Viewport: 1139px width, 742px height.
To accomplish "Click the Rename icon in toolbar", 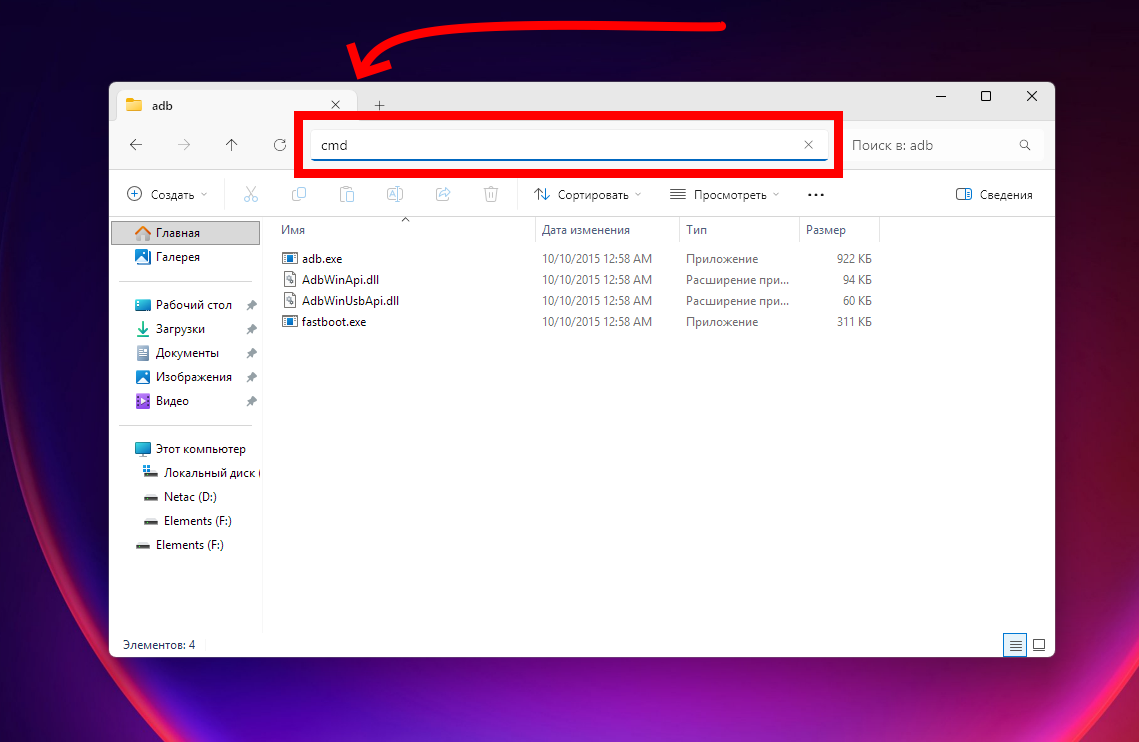I will tap(395, 195).
